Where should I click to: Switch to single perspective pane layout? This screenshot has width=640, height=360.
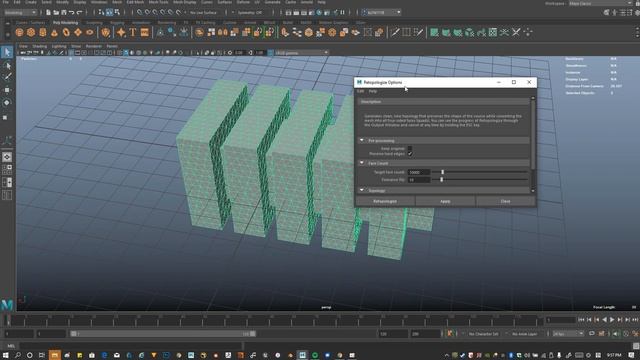[7, 157]
